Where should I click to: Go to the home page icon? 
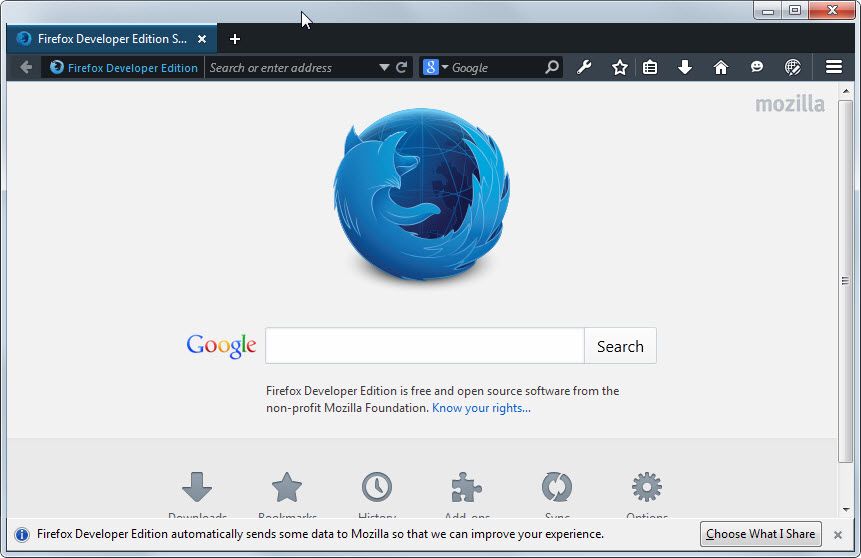tap(720, 68)
